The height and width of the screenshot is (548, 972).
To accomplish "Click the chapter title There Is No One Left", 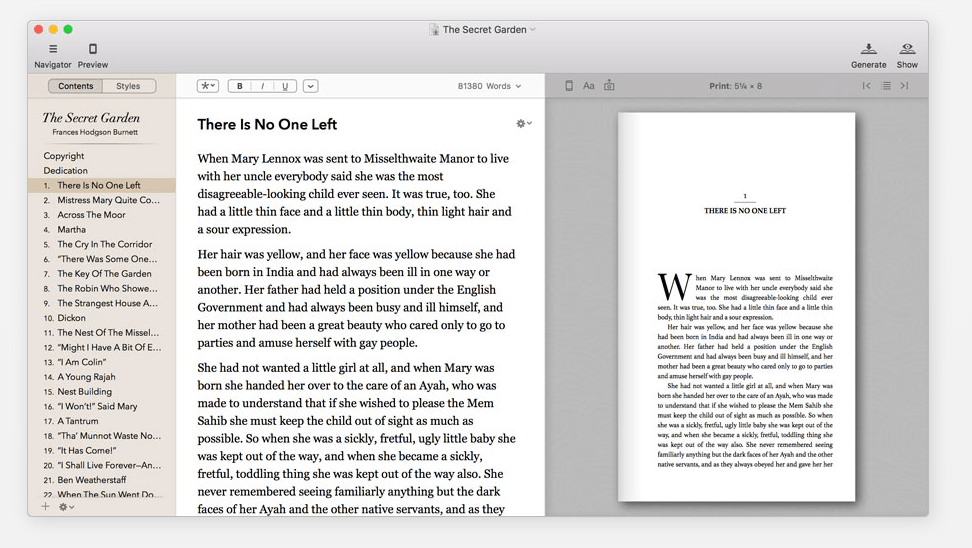I will pos(267,125).
